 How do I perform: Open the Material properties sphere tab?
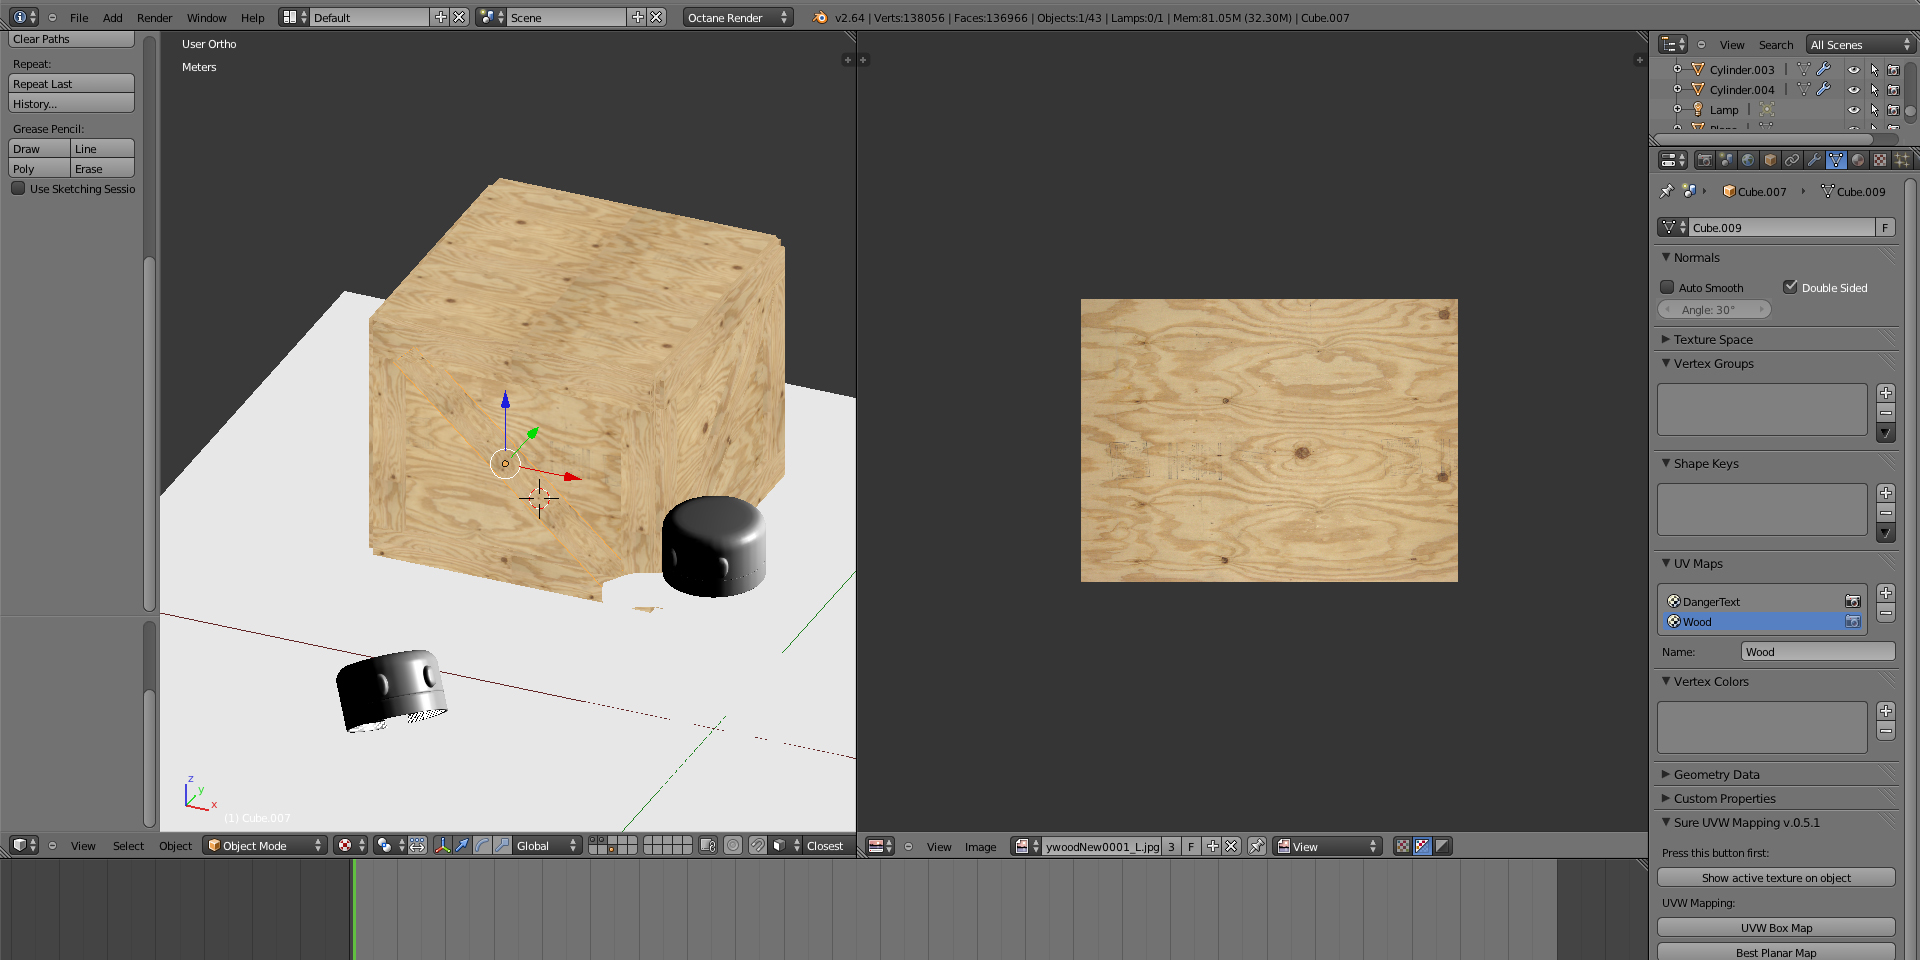[x=1858, y=160]
